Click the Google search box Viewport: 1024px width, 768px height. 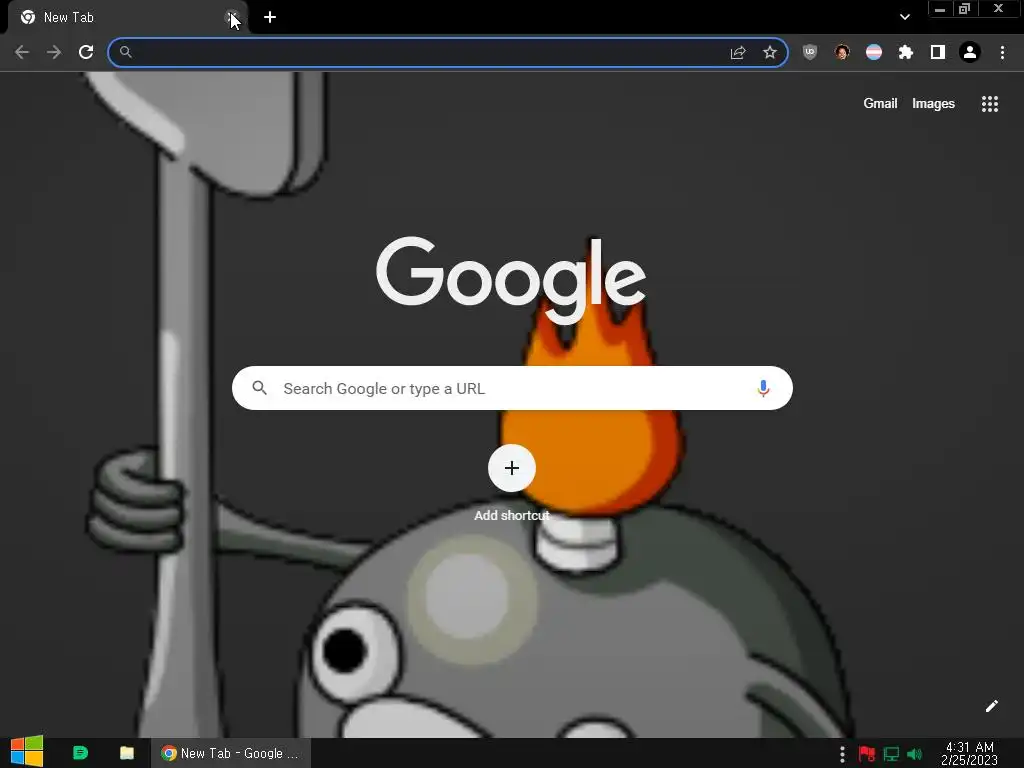[512, 388]
